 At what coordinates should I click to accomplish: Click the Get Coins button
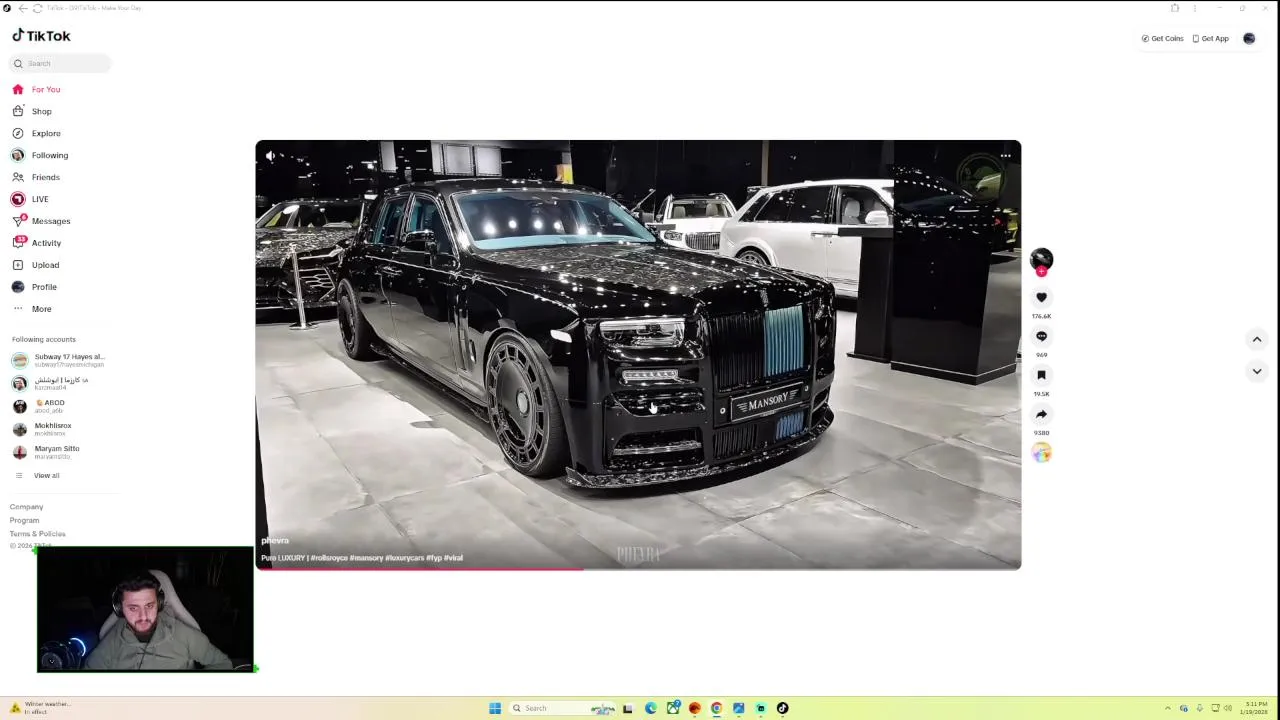coord(1162,39)
